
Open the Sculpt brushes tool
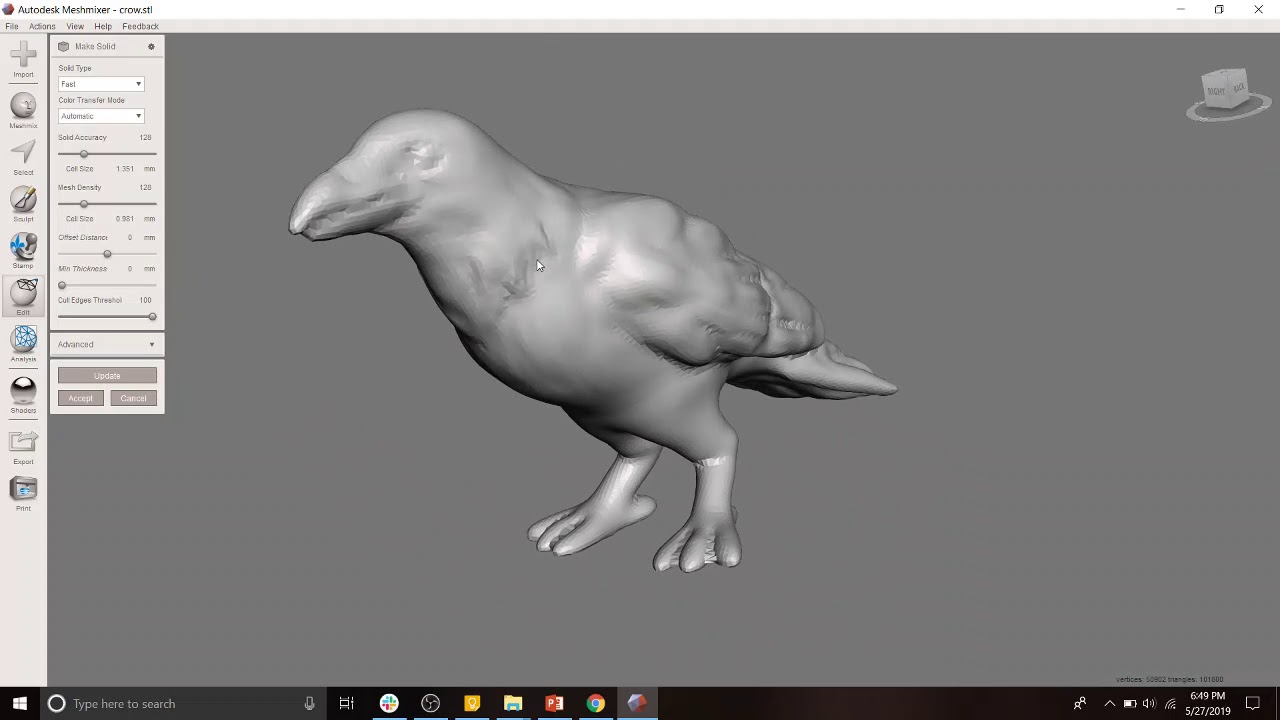23,204
